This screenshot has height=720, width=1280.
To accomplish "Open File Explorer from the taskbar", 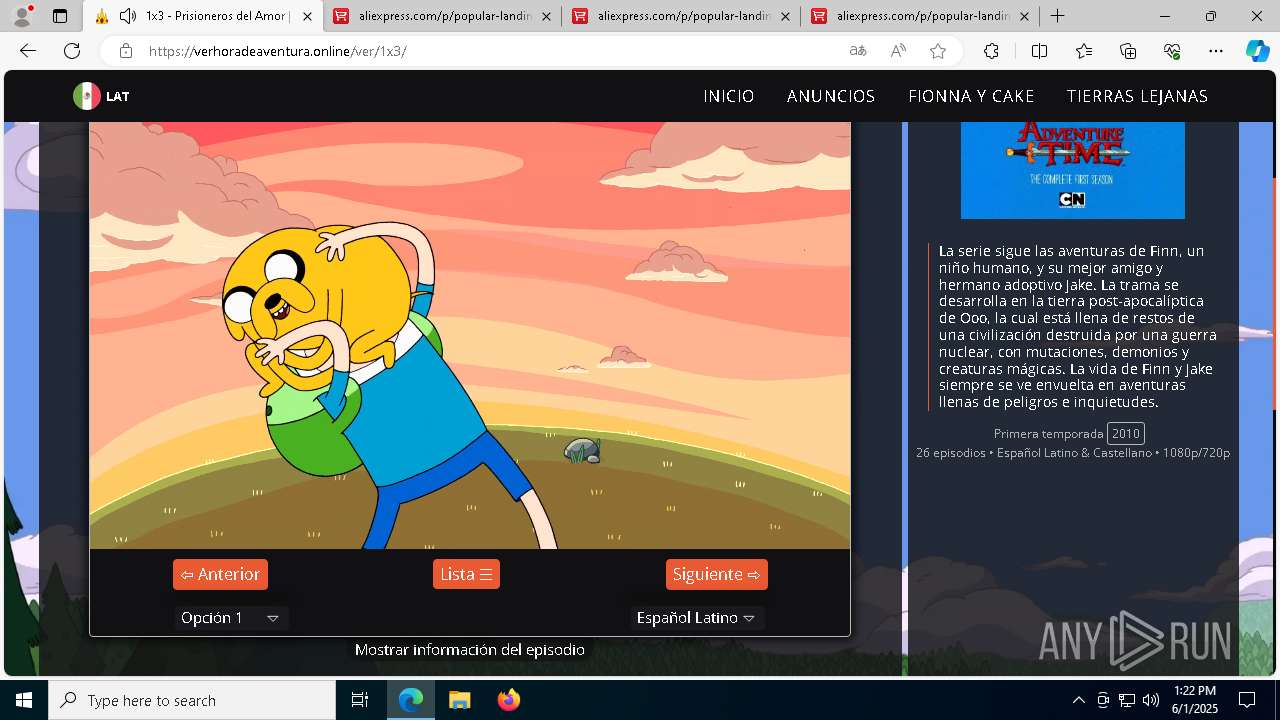I will 459,700.
